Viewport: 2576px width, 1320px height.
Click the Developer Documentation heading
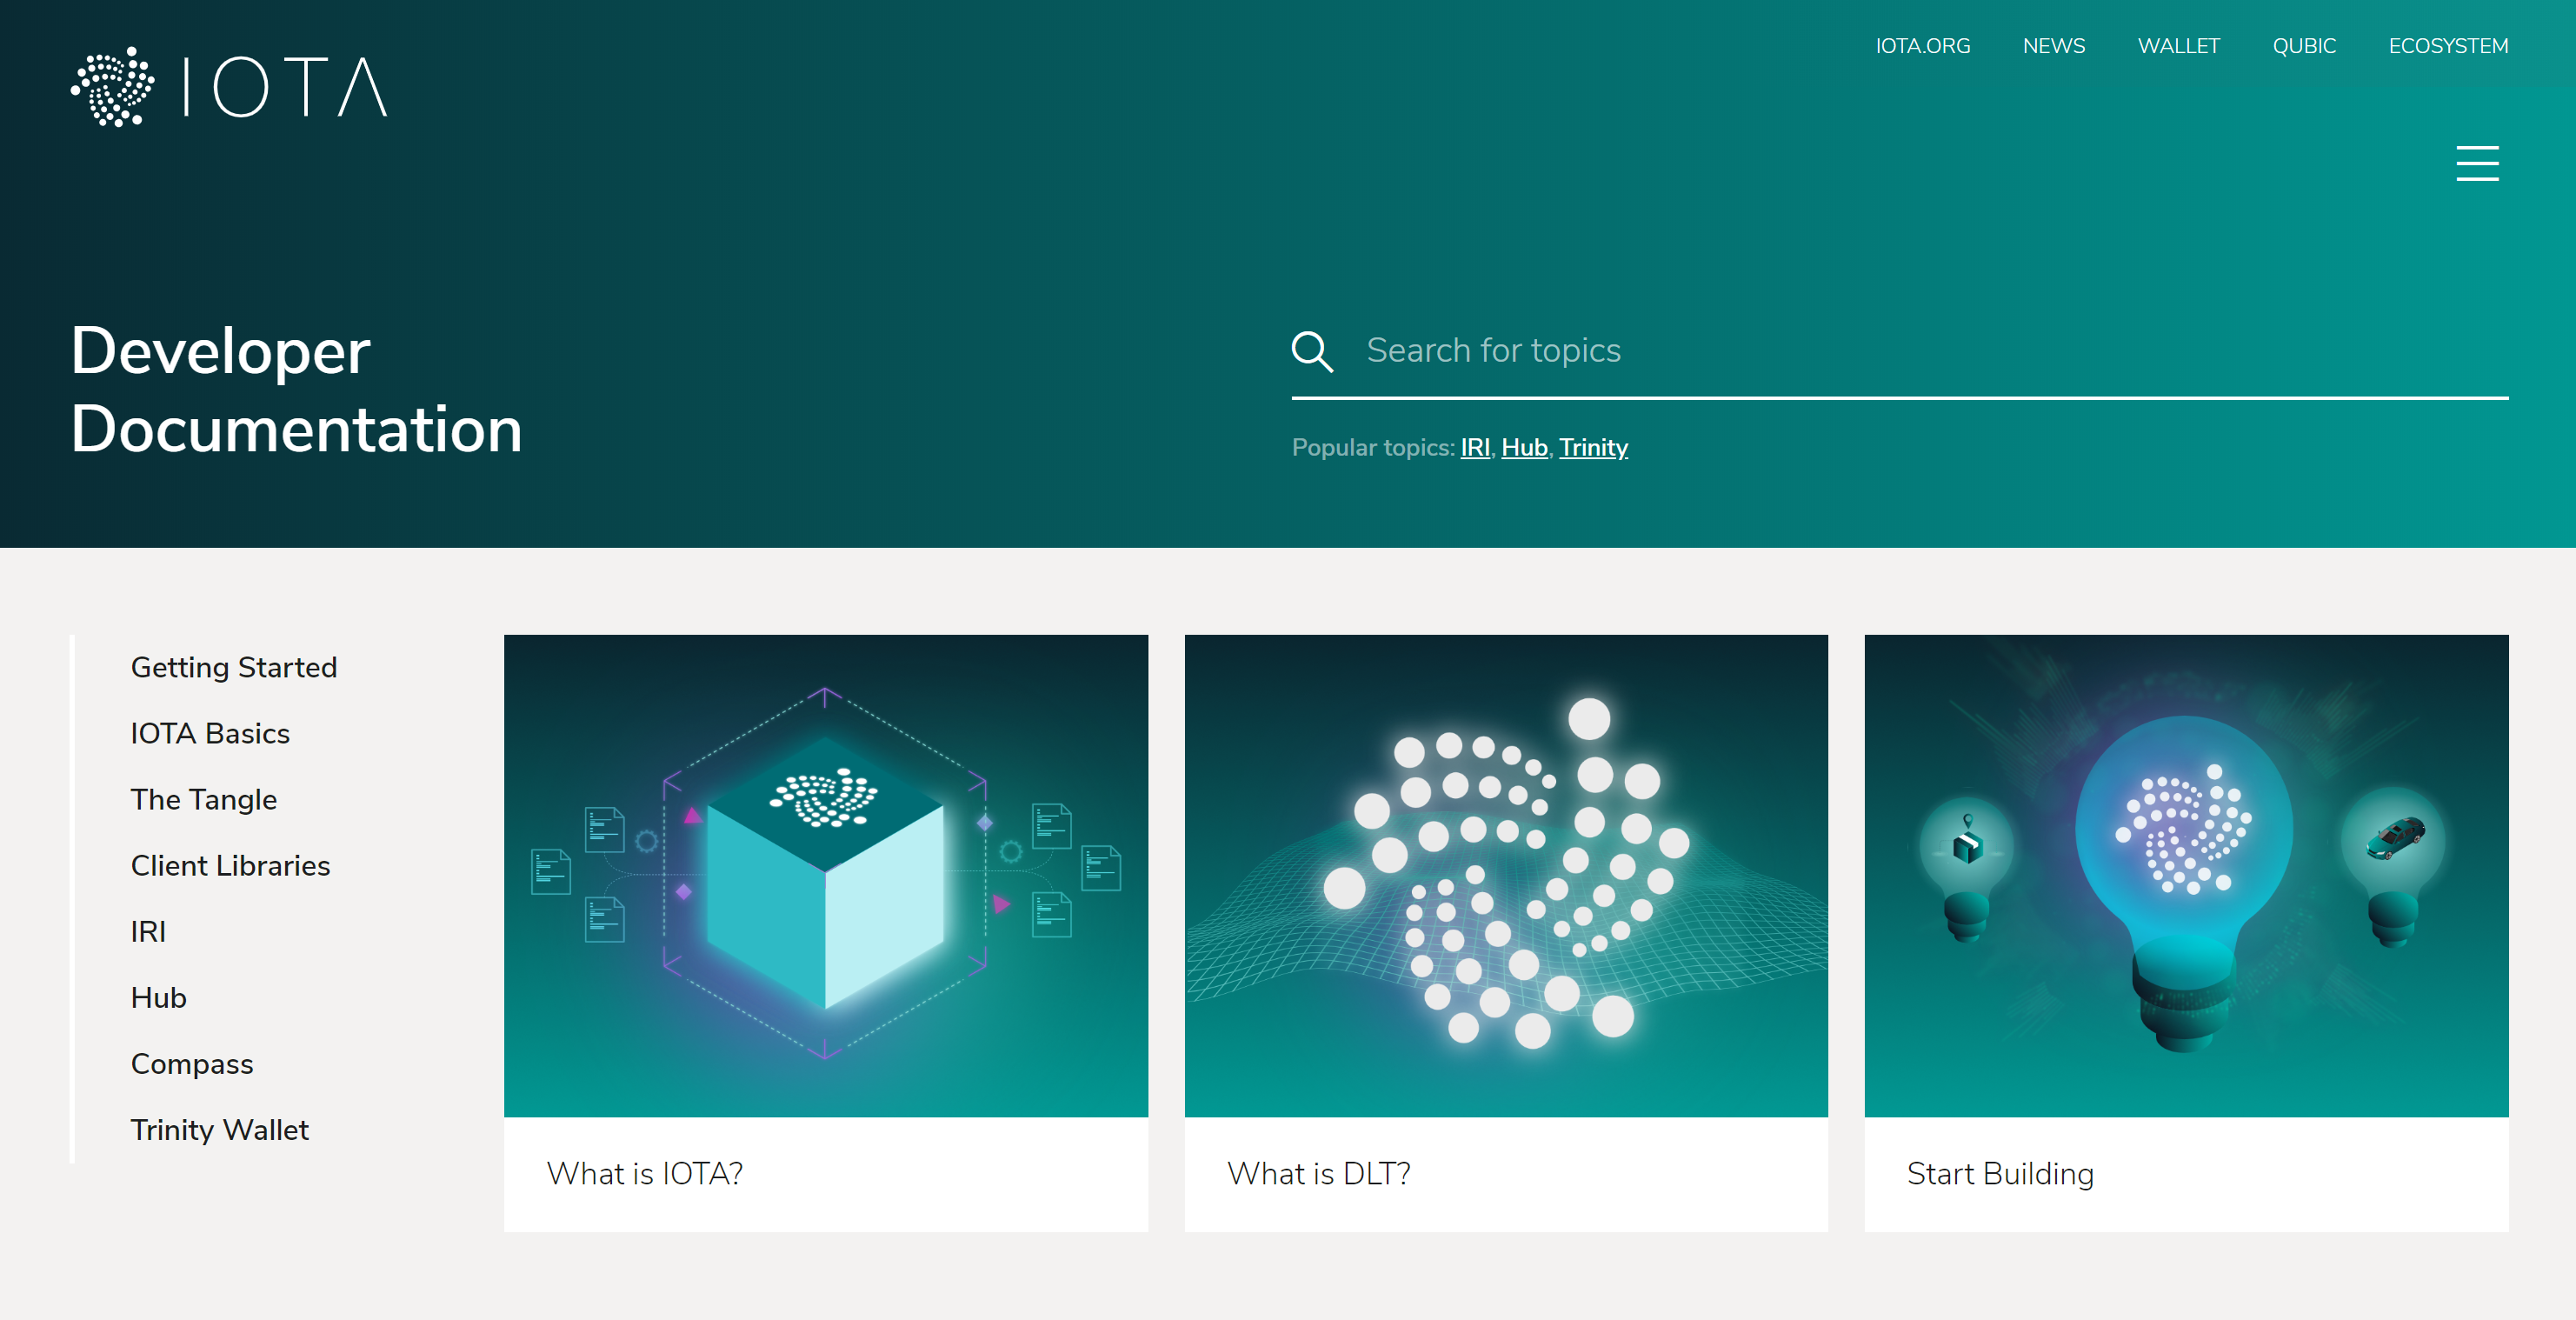(296, 390)
